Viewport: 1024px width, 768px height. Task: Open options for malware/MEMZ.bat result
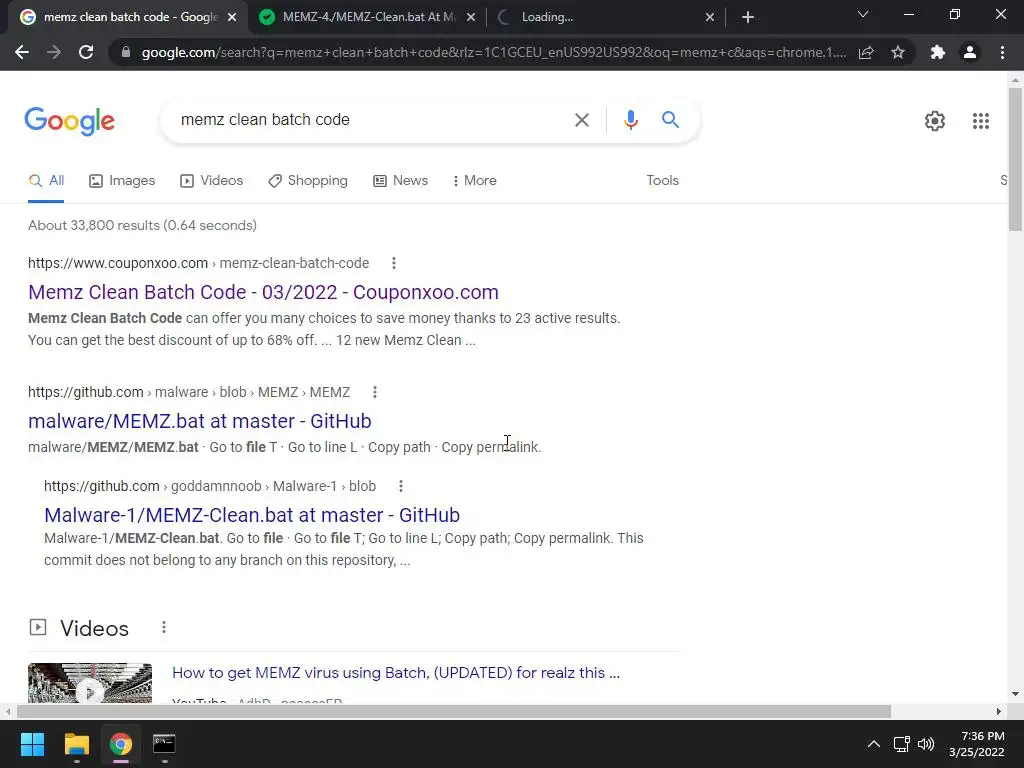tap(374, 392)
